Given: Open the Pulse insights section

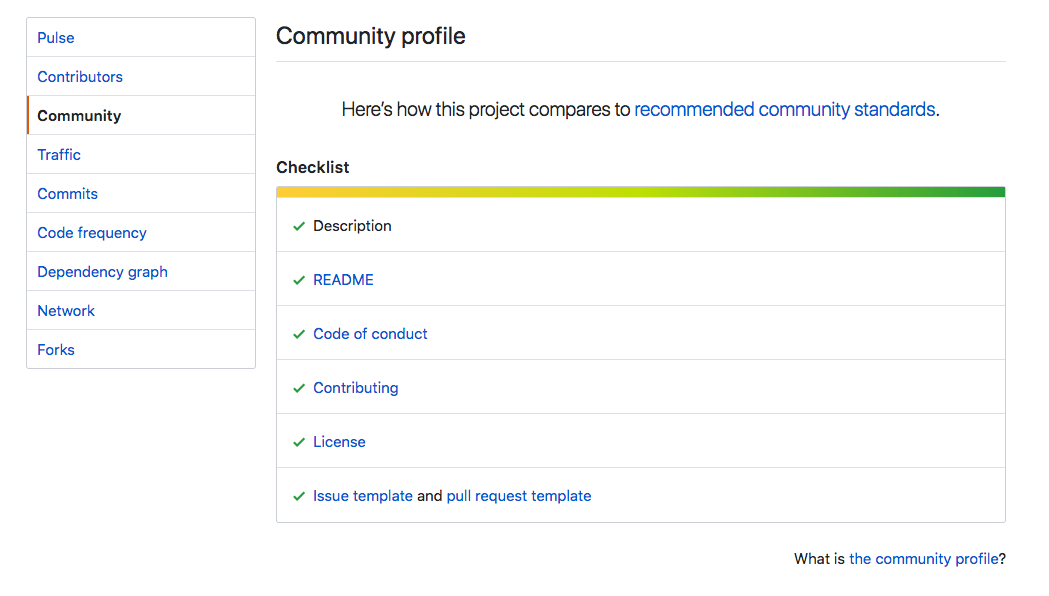Looking at the screenshot, I should click(x=56, y=38).
